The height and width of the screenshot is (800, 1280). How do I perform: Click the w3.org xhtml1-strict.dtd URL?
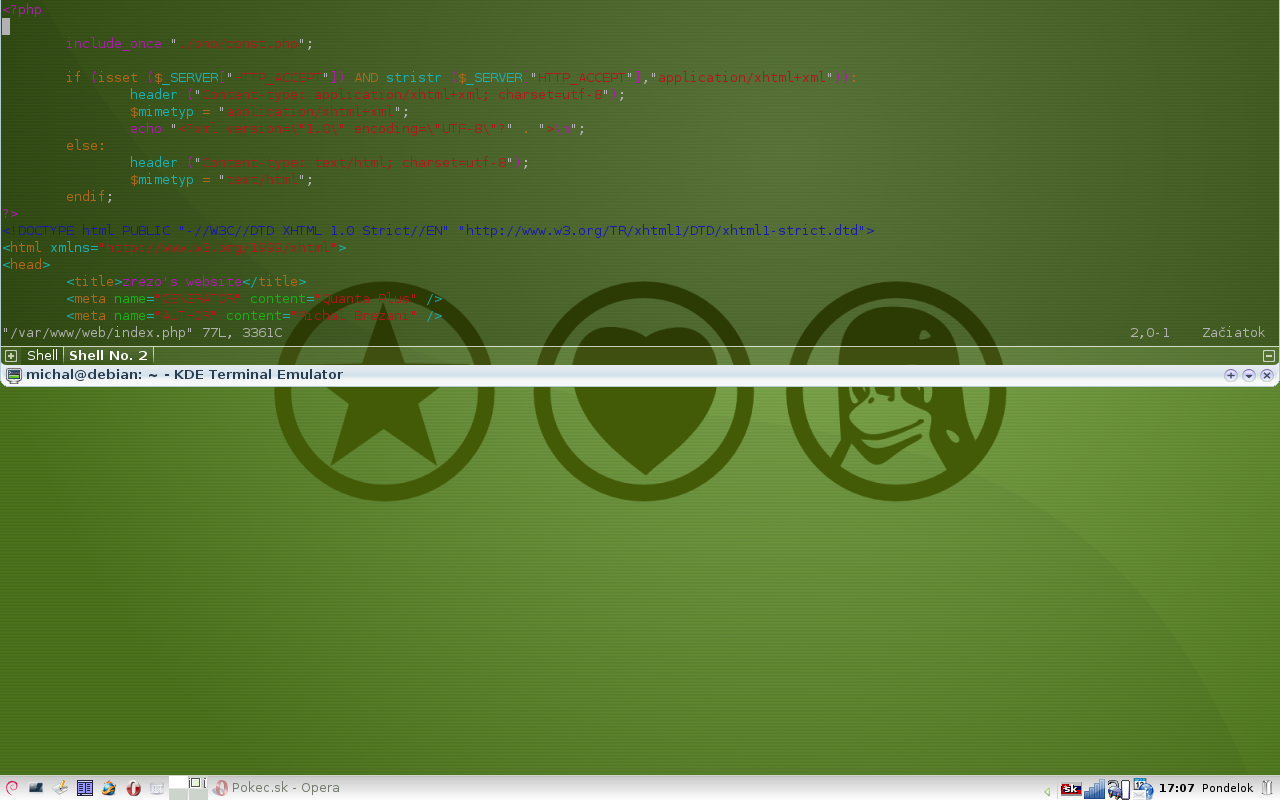point(662,230)
